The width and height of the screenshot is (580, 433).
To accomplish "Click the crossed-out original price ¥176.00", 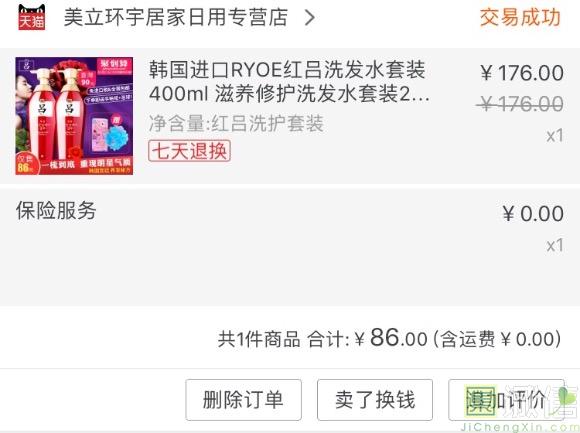I will (520, 104).
